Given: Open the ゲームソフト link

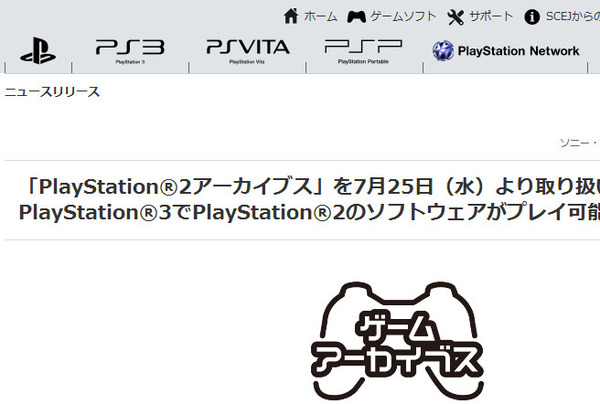Looking at the screenshot, I should click(x=403, y=16).
